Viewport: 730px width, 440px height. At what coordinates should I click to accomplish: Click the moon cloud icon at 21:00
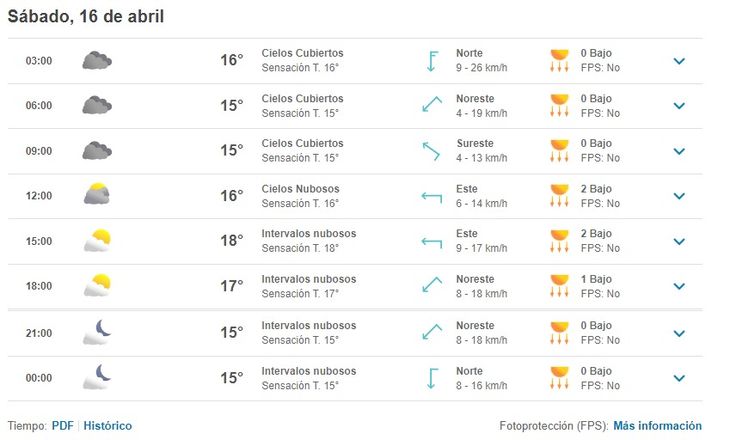tap(96, 332)
